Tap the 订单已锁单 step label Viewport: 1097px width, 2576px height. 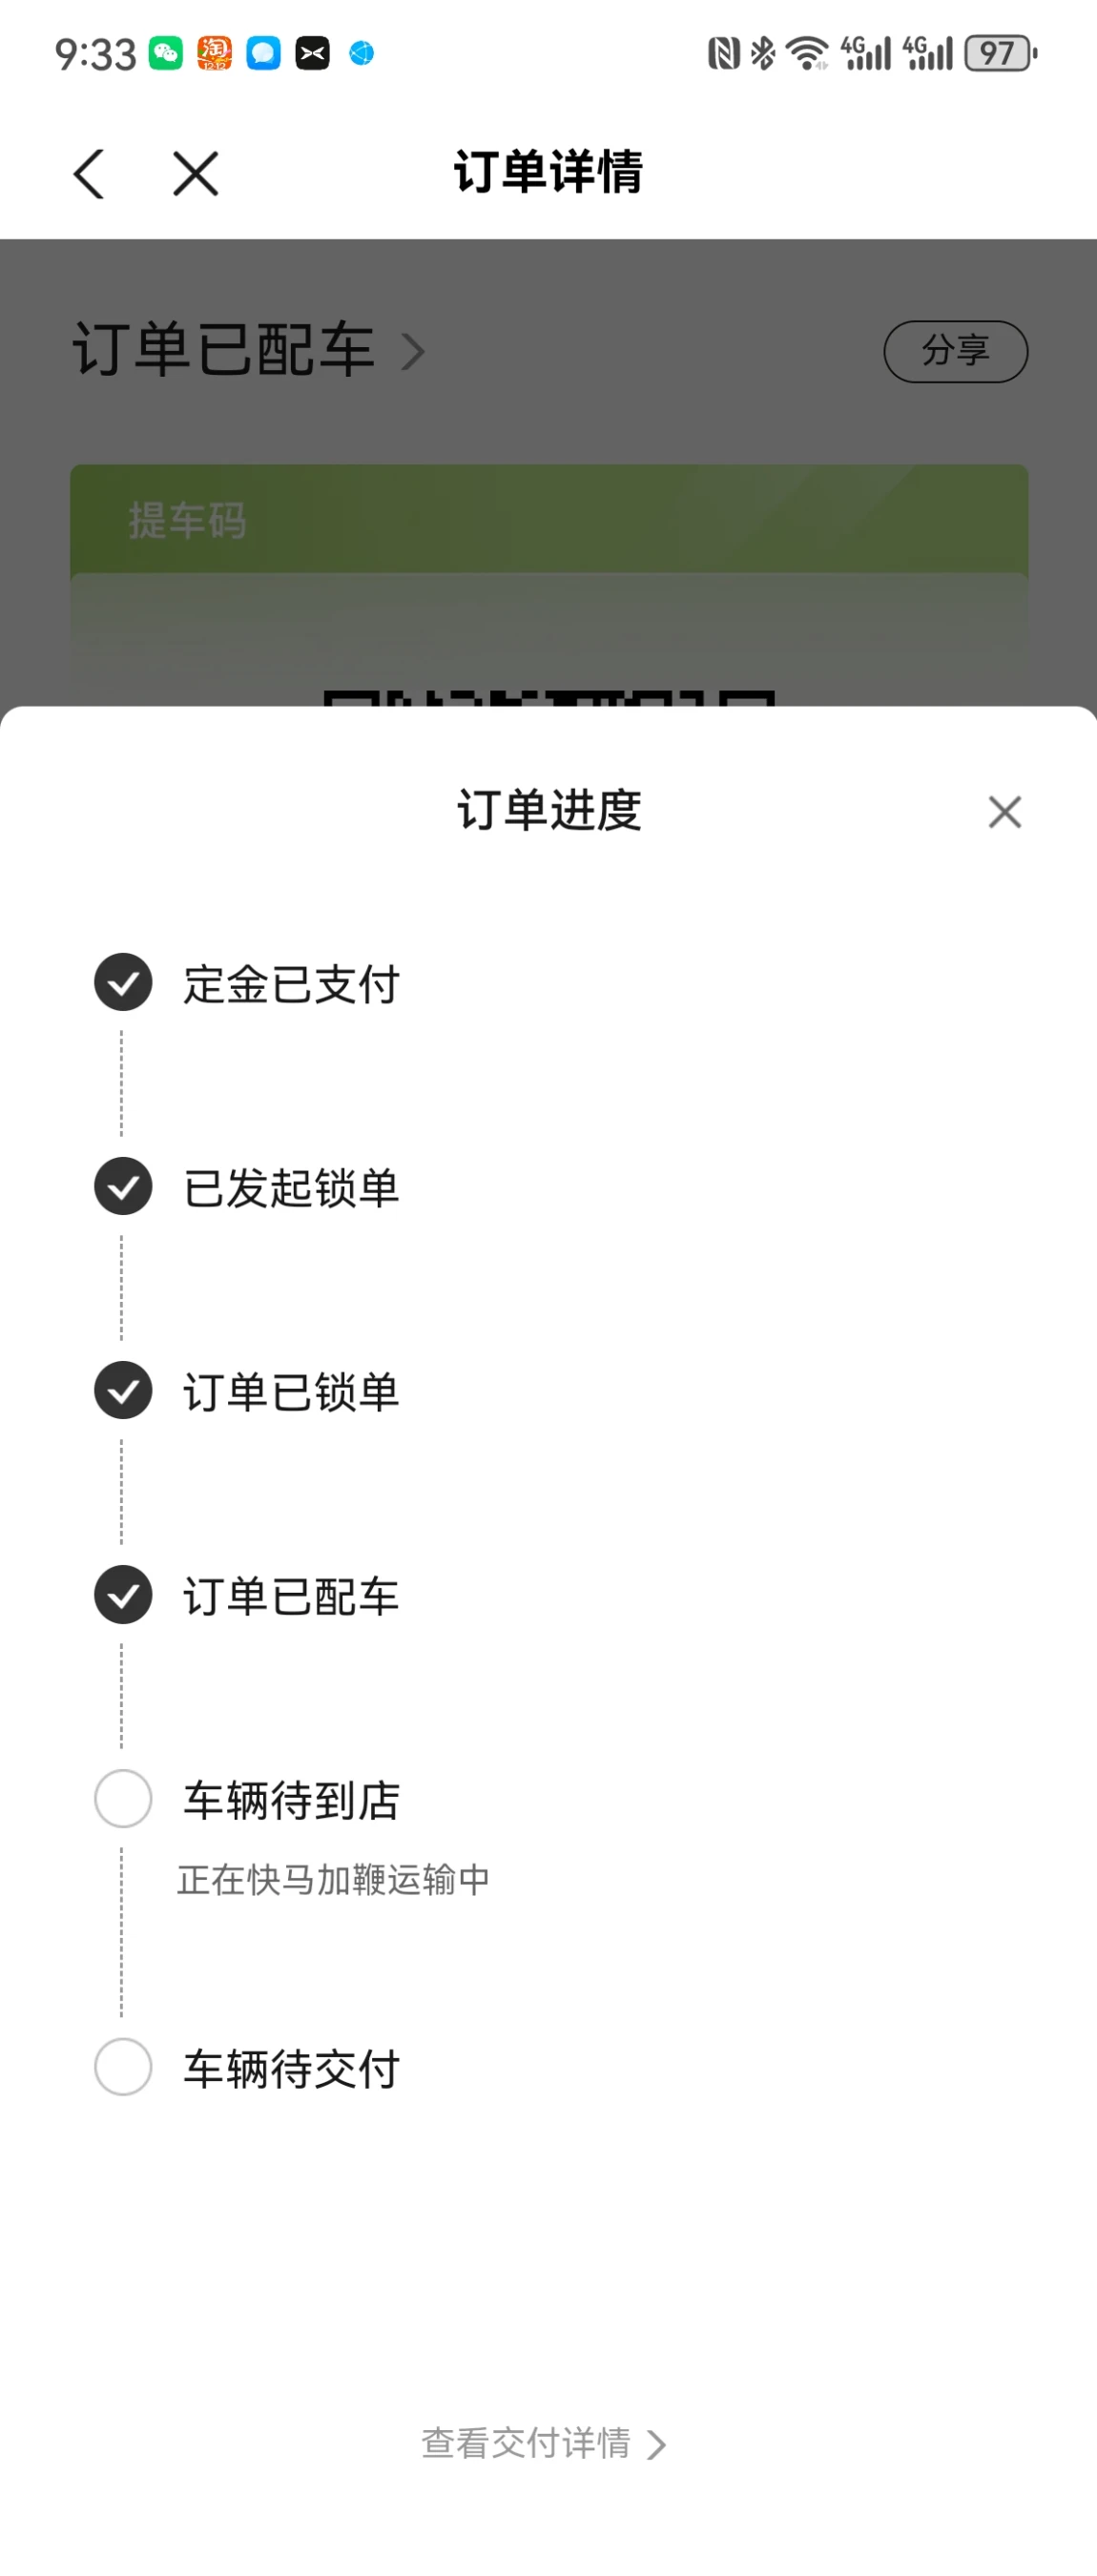coord(291,1392)
